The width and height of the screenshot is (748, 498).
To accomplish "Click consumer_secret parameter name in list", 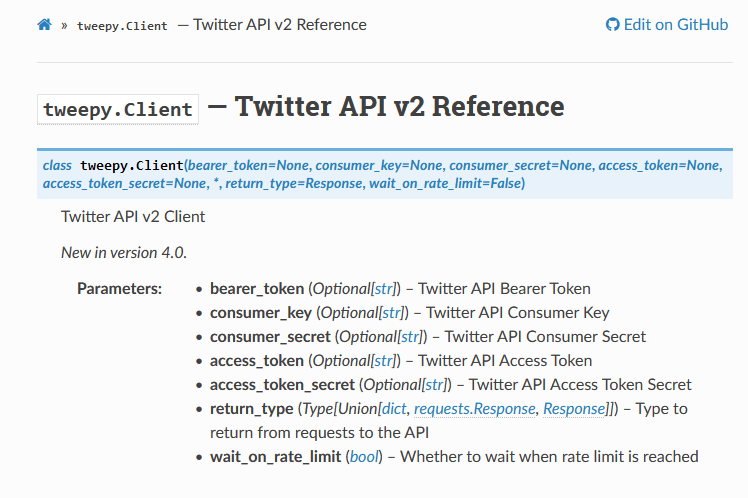I will (x=270, y=337).
